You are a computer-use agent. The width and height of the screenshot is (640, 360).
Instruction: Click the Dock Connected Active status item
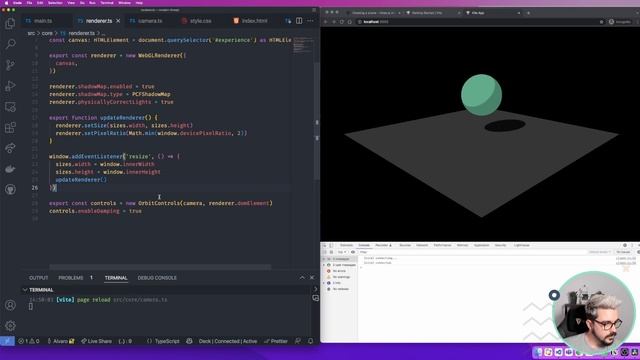(x=228, y=341)
